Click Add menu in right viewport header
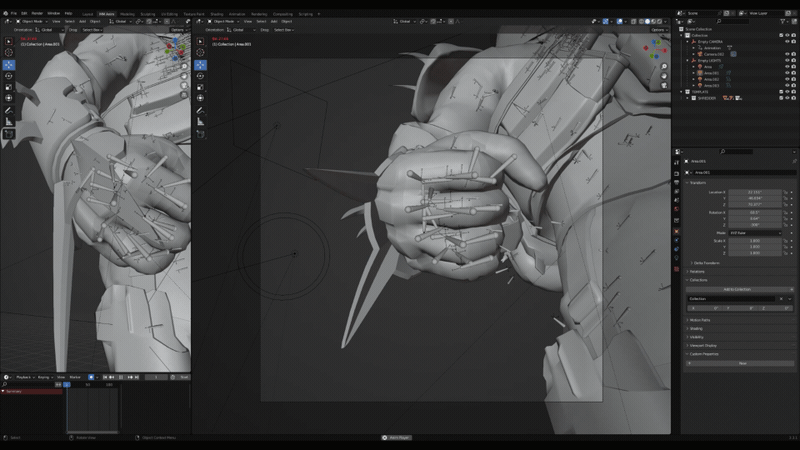This screenshot has width=800, height=450. (x=274, y=21)
